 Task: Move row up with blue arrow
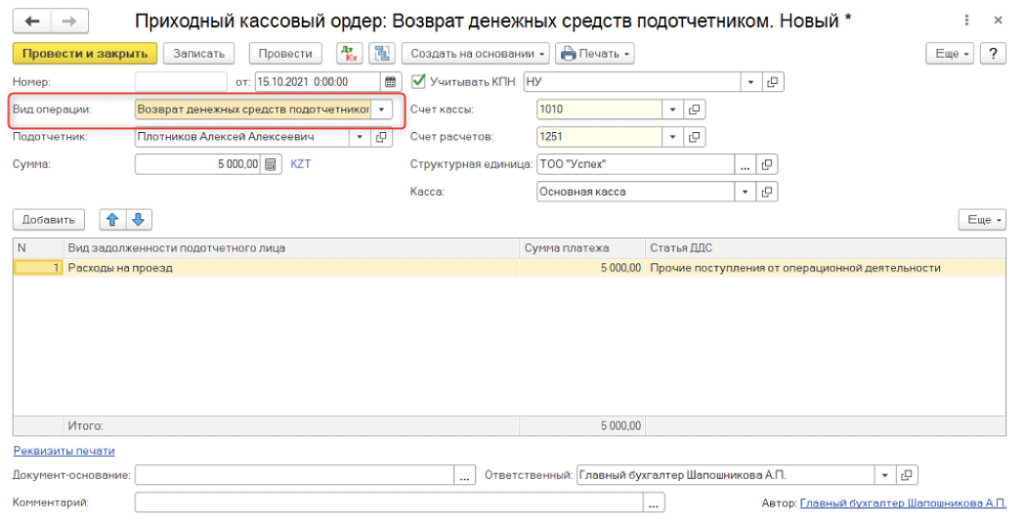coord(113,220)
